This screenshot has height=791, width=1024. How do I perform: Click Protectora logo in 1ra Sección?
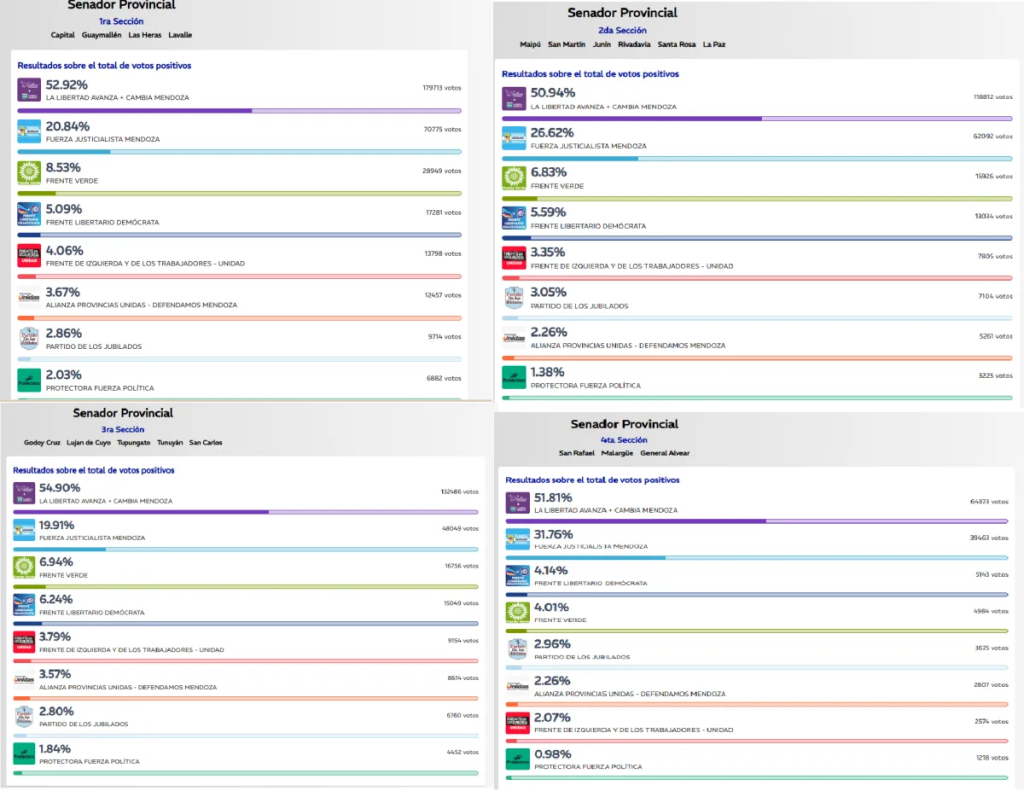[x=29, y=380]
